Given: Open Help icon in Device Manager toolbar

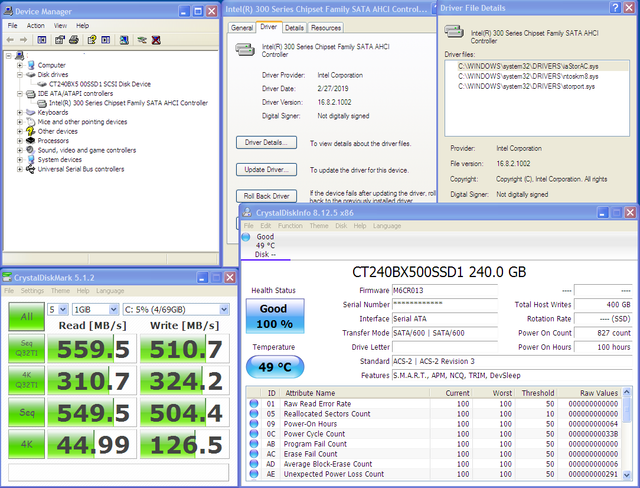Looking at the screenshot, I should 92,40.
